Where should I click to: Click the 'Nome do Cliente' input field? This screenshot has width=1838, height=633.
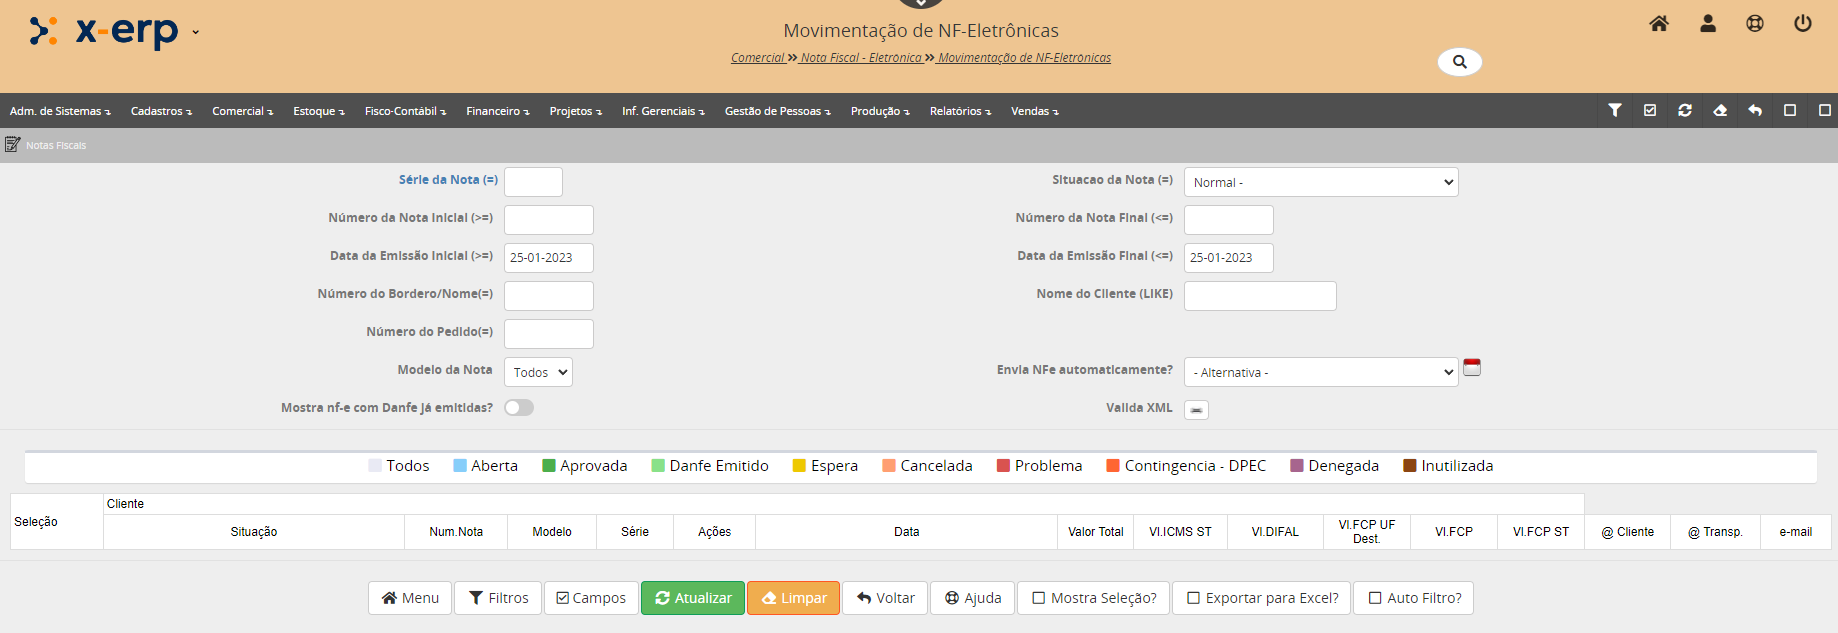[1260, 296]
